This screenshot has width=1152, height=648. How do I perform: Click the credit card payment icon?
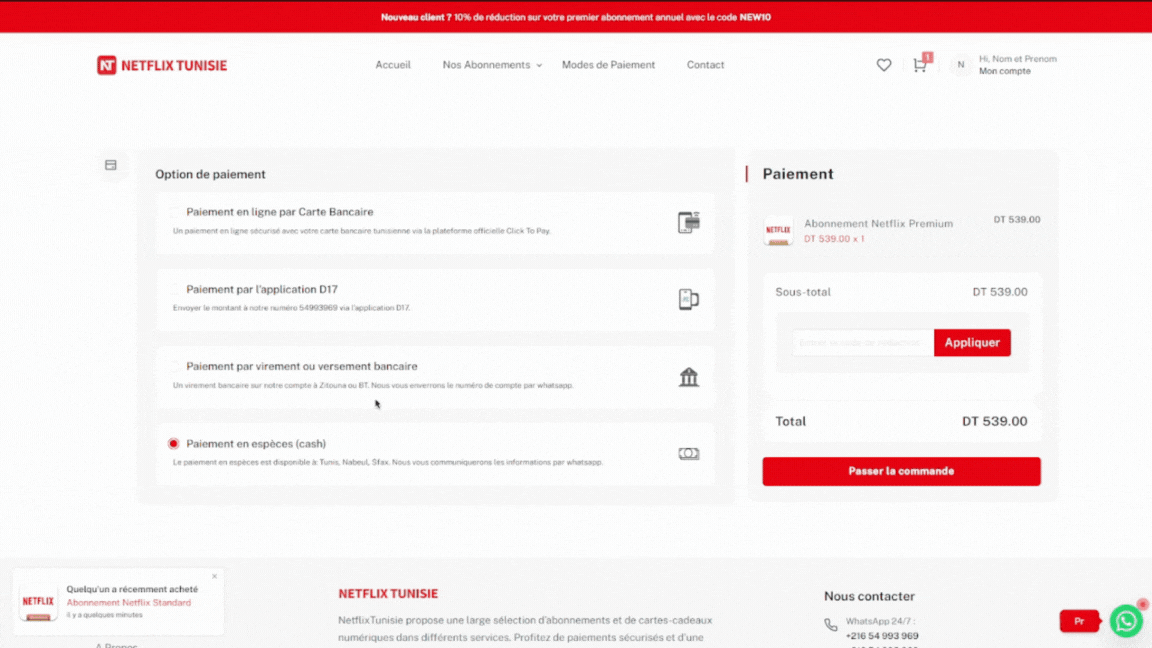point(688,223)
